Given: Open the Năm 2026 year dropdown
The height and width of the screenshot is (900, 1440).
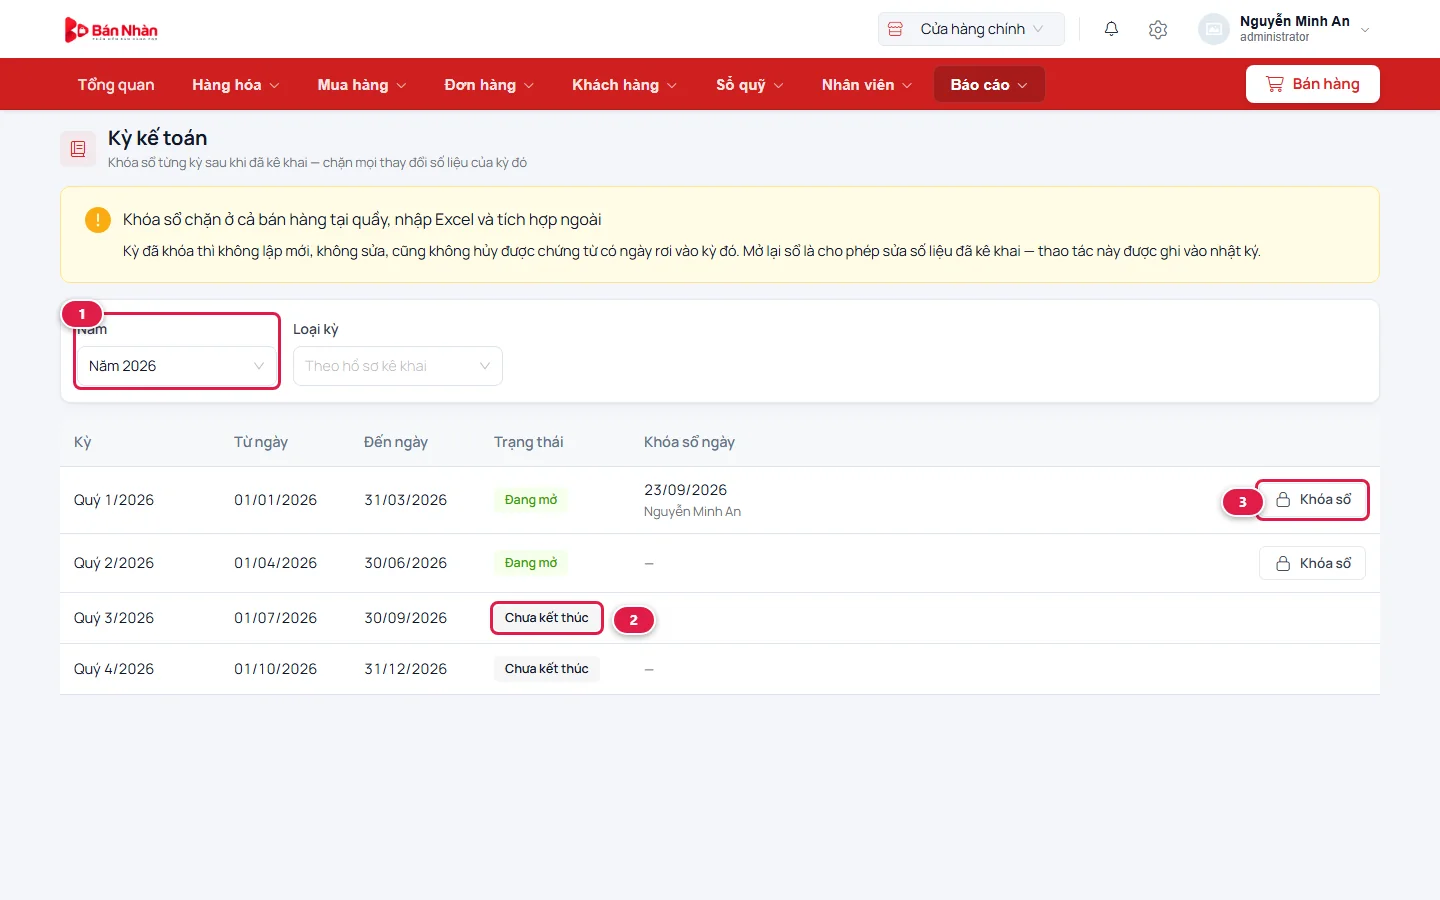Looking at the screenshot, I should (177, 366).
